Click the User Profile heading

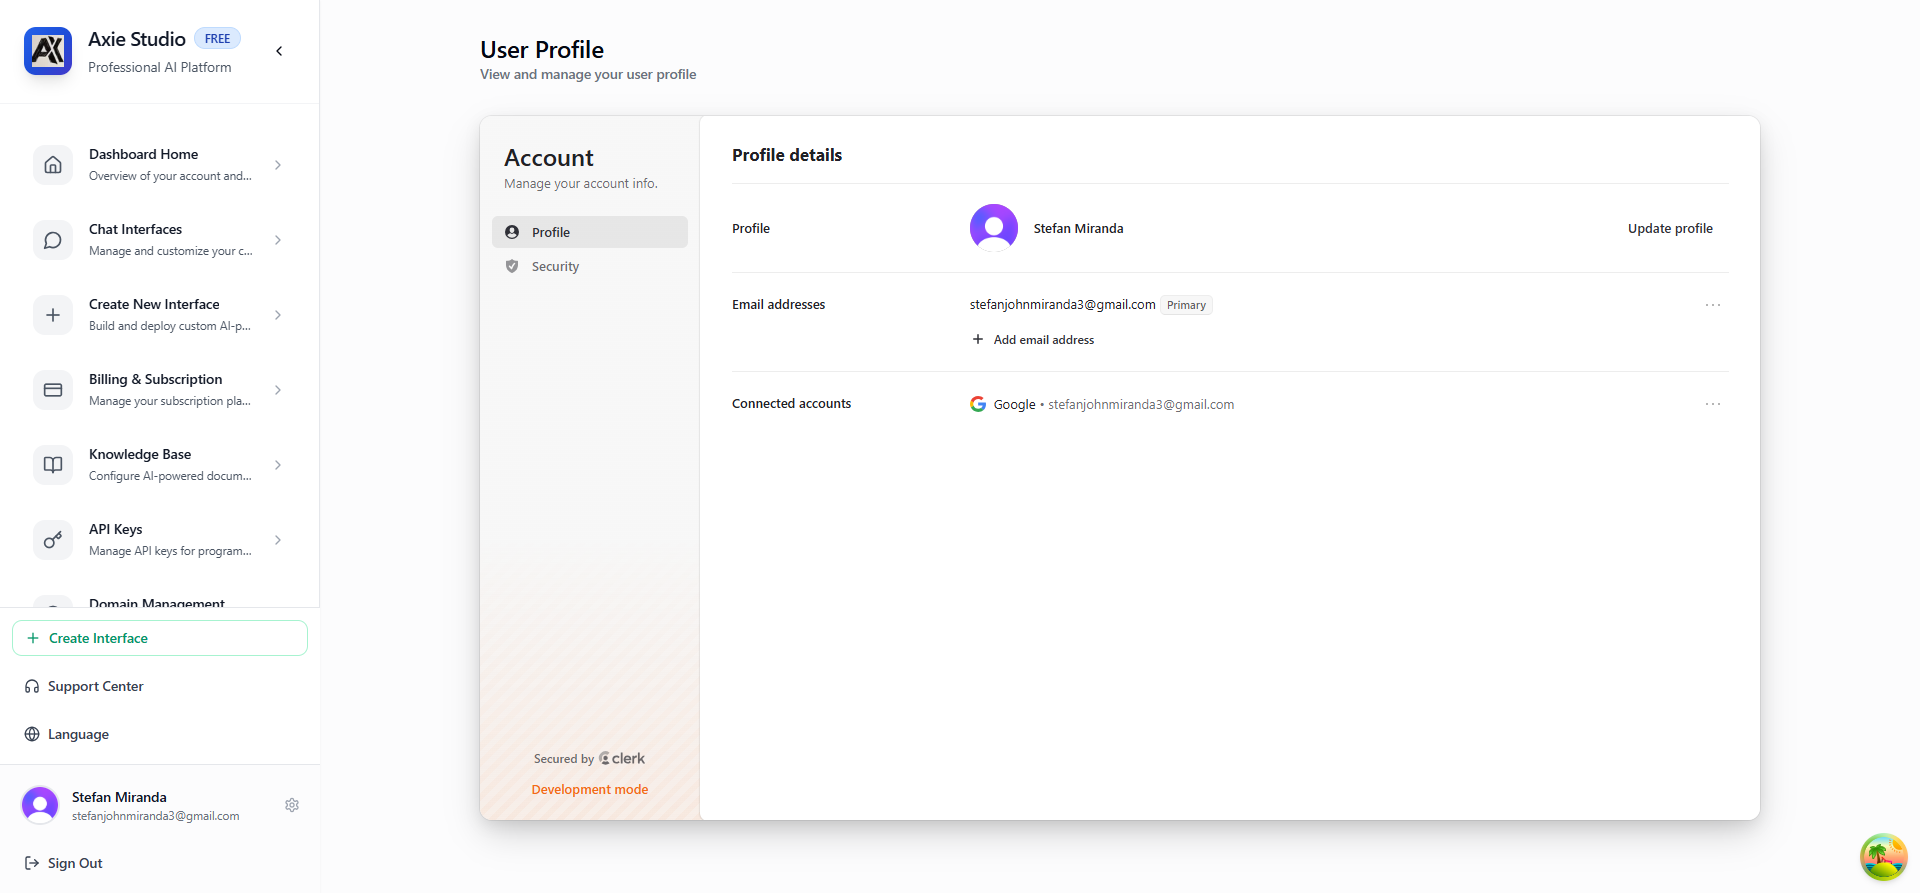pos(542,50)
